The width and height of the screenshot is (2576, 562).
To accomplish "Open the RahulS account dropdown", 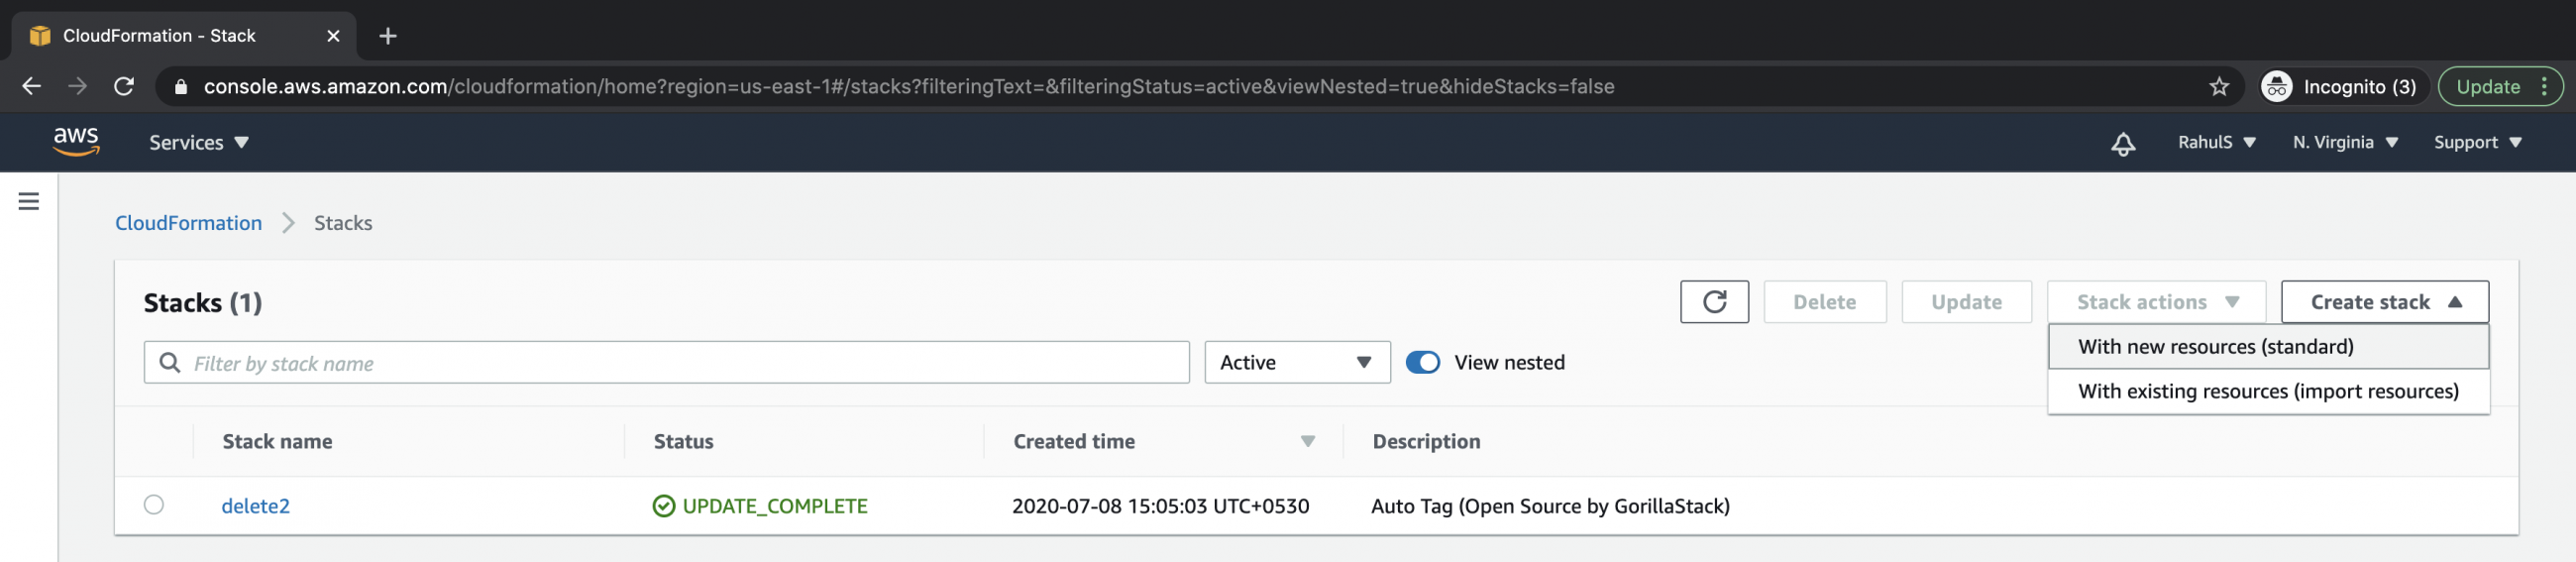I will point(2216,143).
